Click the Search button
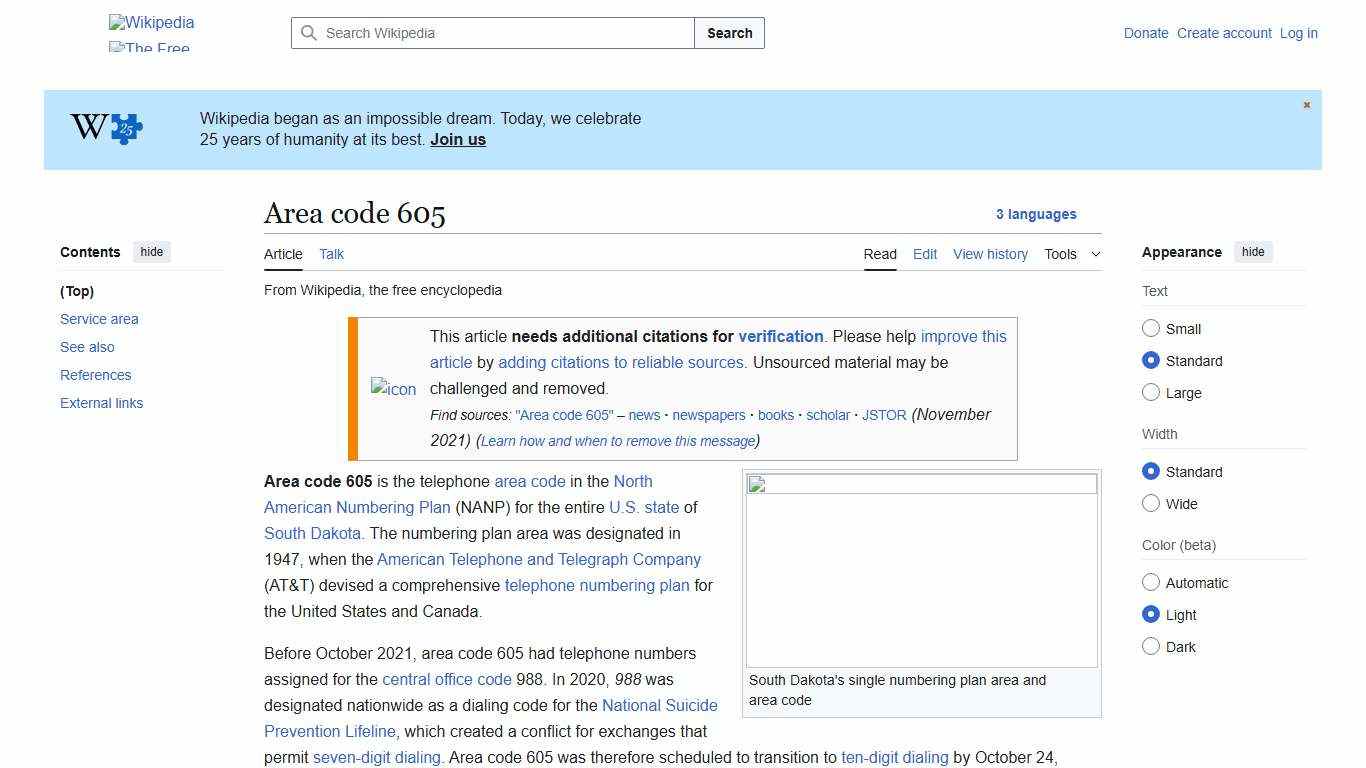This screenshot has height=768, width=1366. [729, 33]
